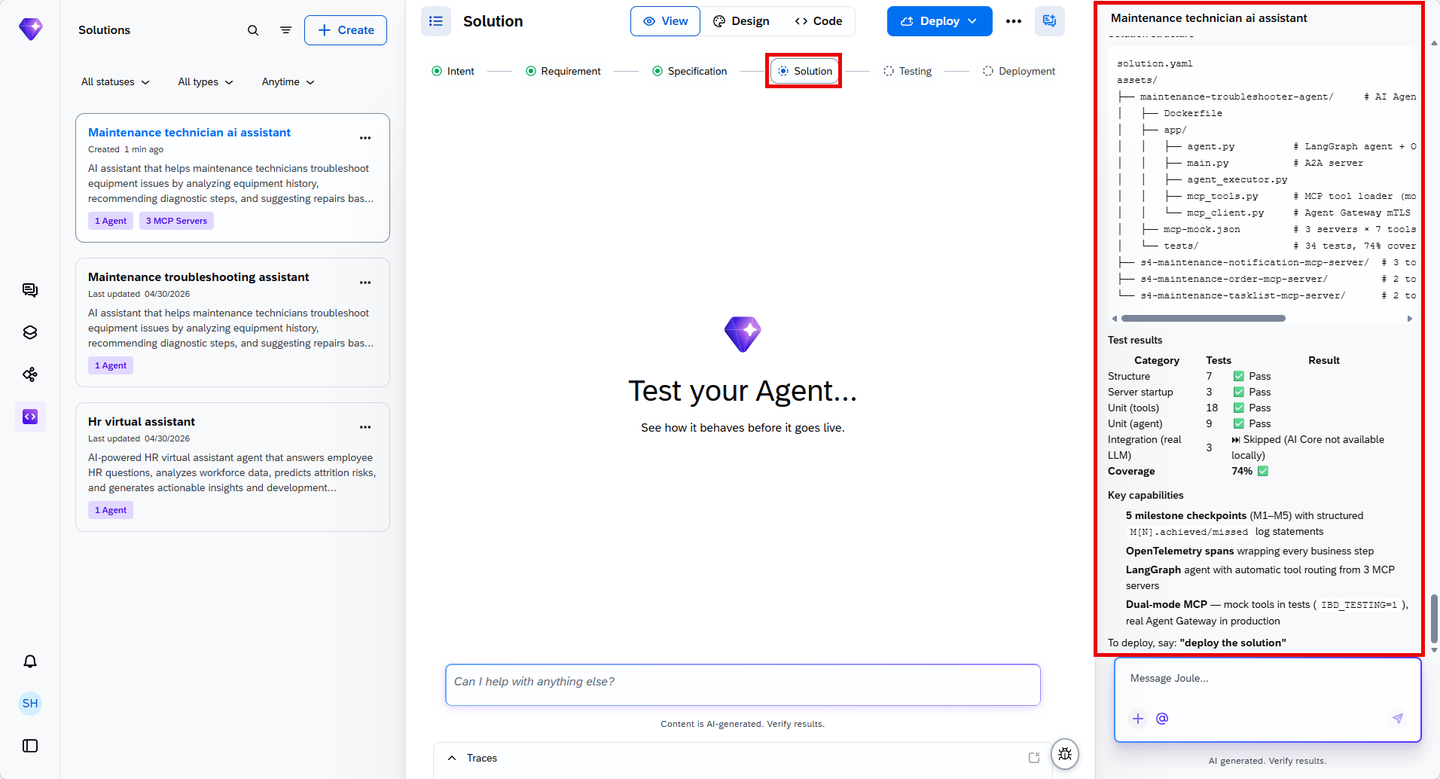Viewport: 1440px width, 779px height.
Task: Click mcp_client.py in the file tree
Action: point(1225,213)
